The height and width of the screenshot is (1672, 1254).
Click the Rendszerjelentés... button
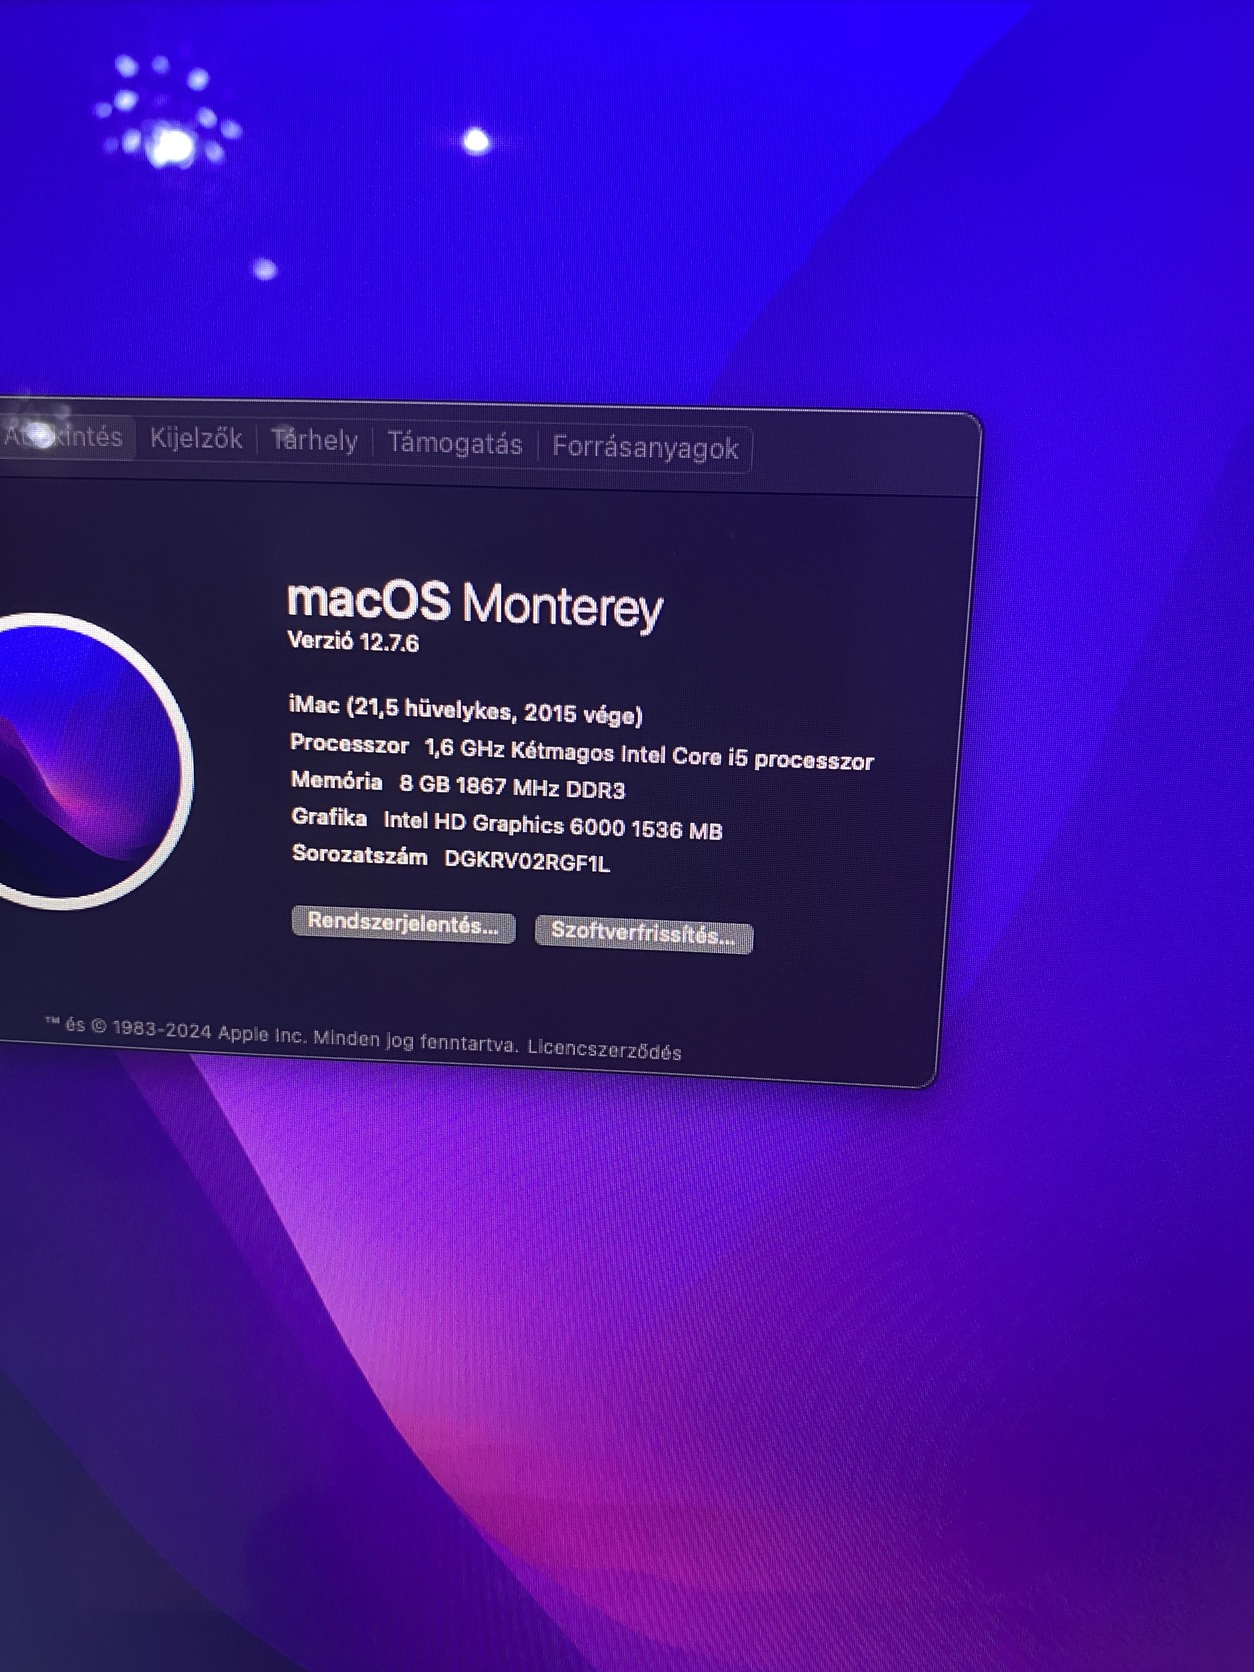click(403, 924)
